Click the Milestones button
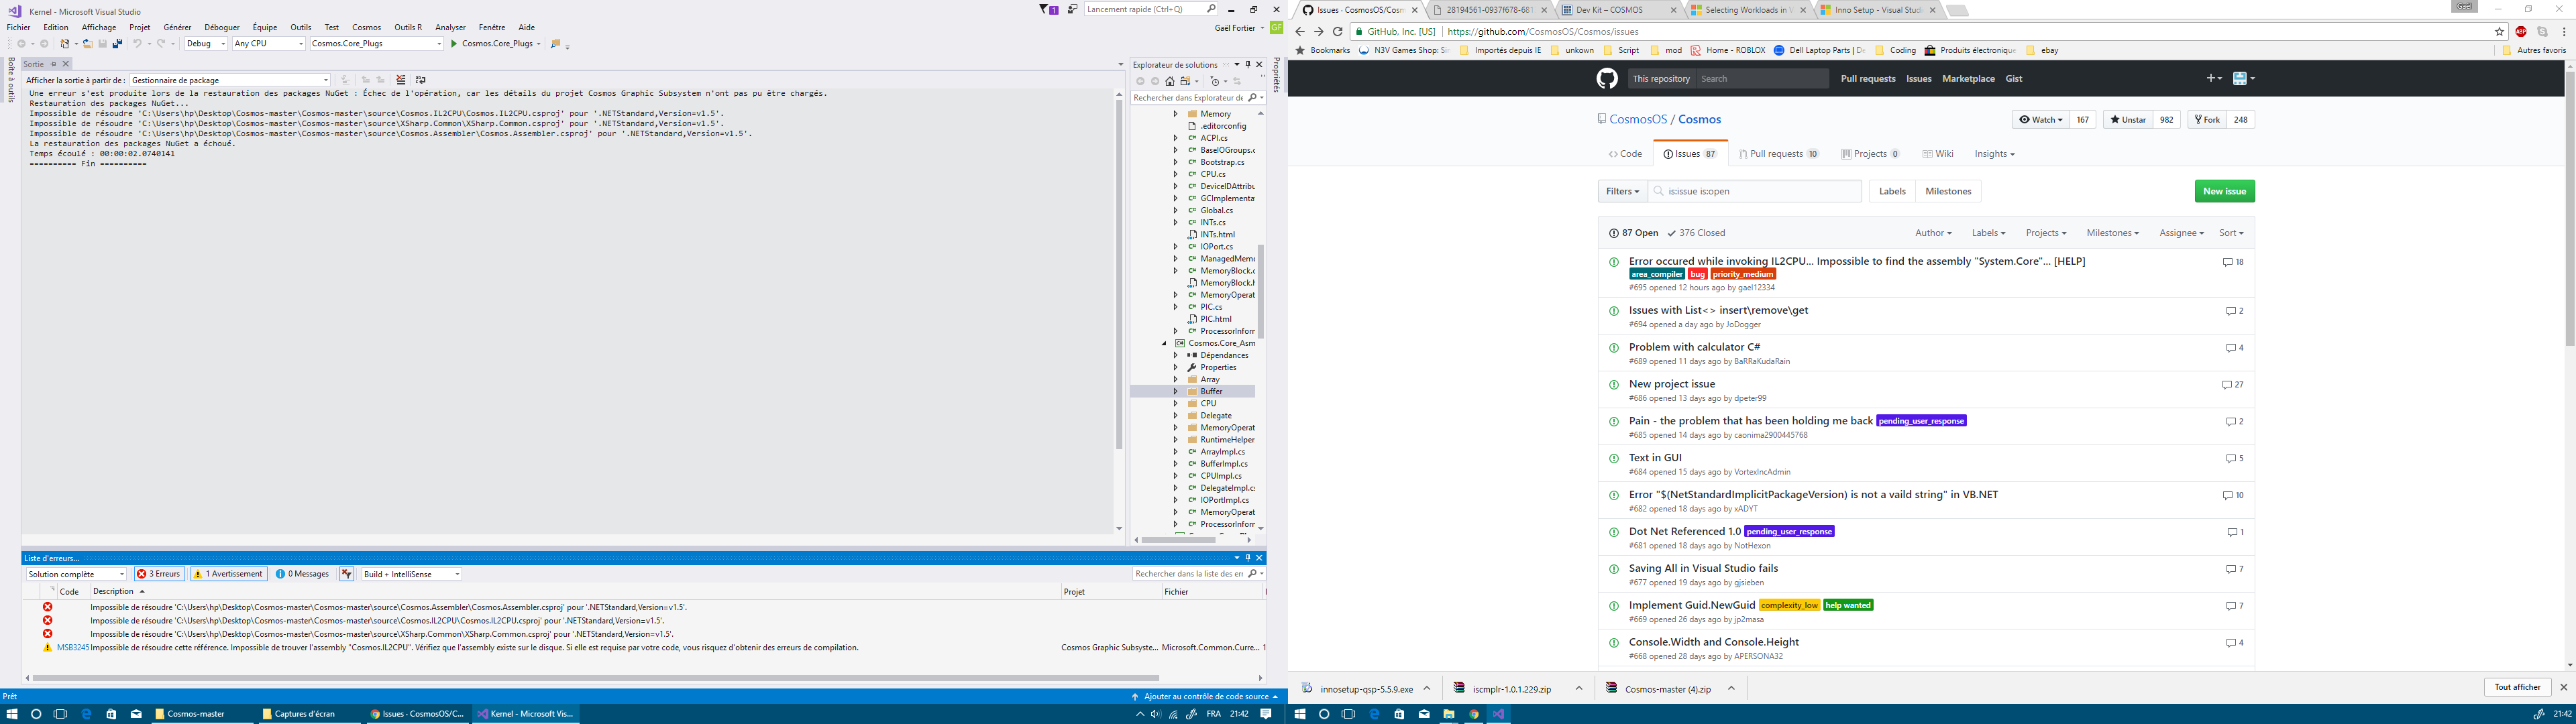The width and height of the screenshot is (2576, 724). point(1948,191)
